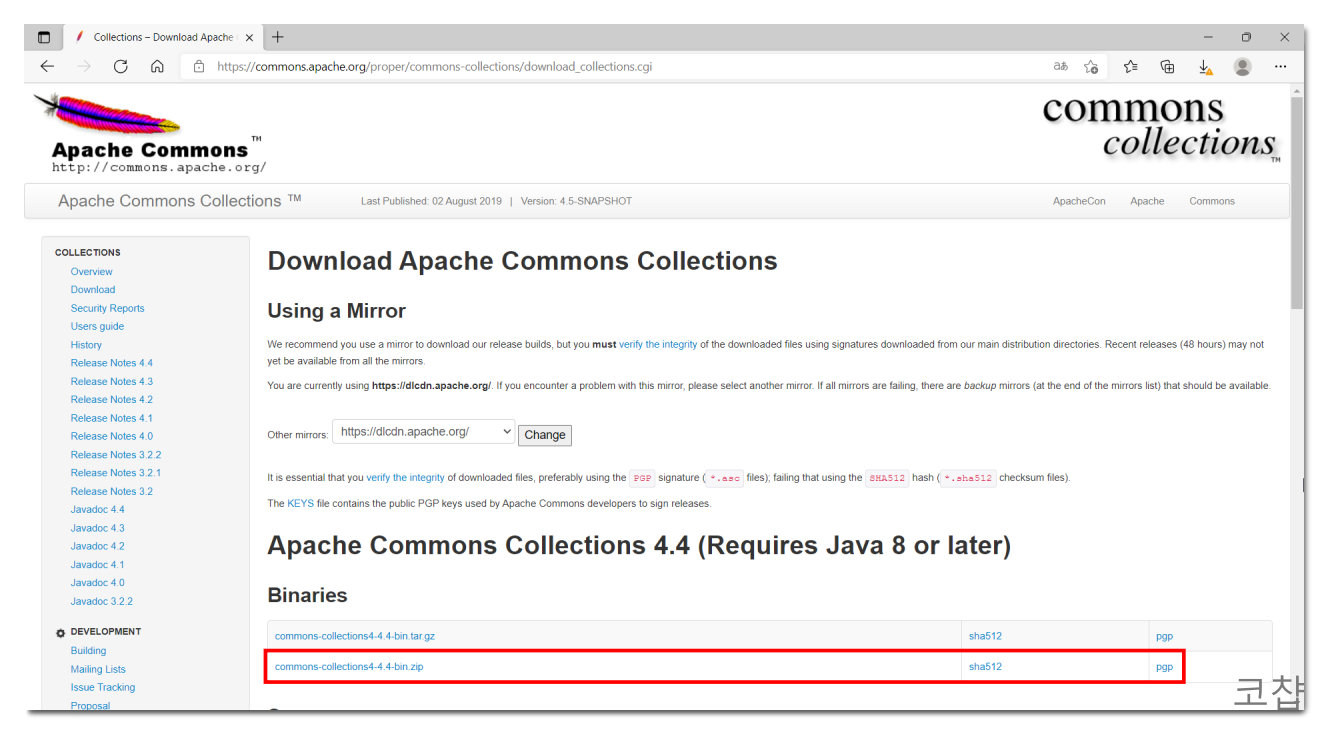Open Security Reports in sidebar
Viewport: 1328px width, 734px height.
pos(107,308)
